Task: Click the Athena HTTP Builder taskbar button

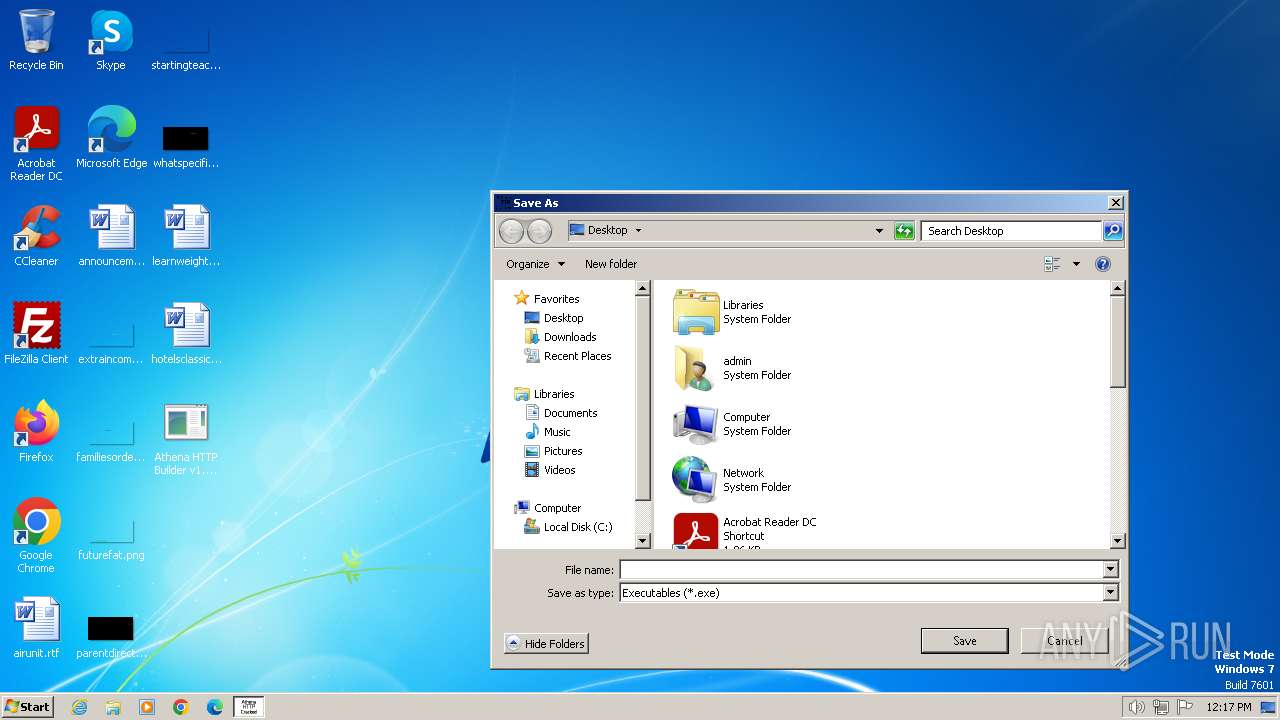Action: click(x=249, y=707)
